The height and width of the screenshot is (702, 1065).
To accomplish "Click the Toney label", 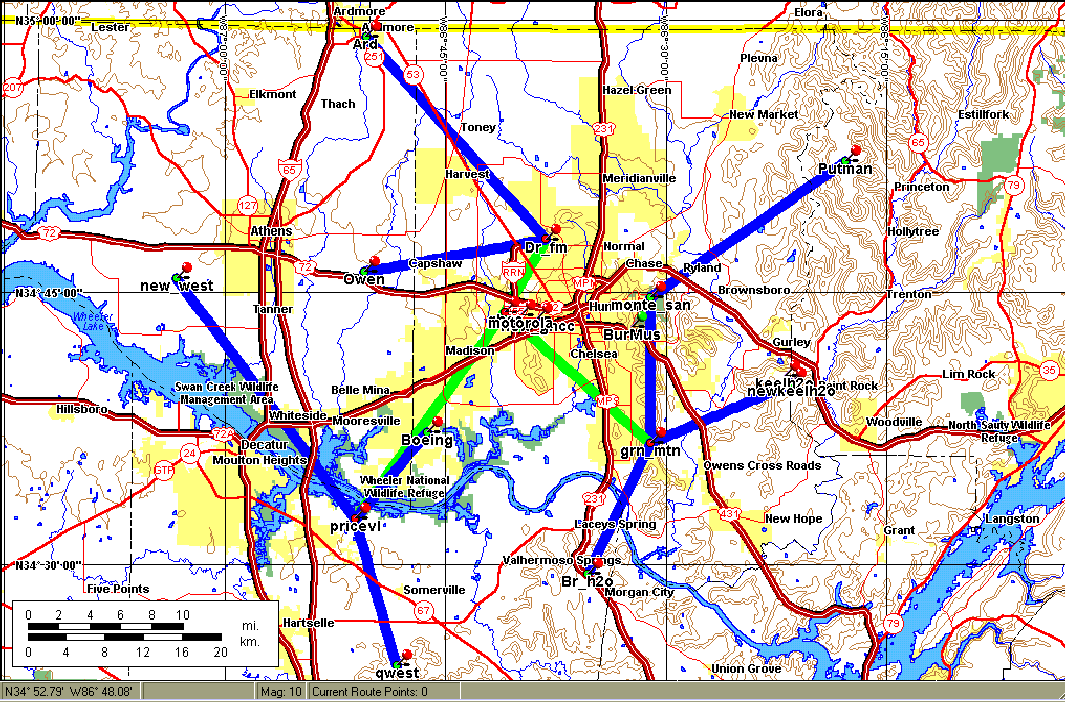I will 478,127.
